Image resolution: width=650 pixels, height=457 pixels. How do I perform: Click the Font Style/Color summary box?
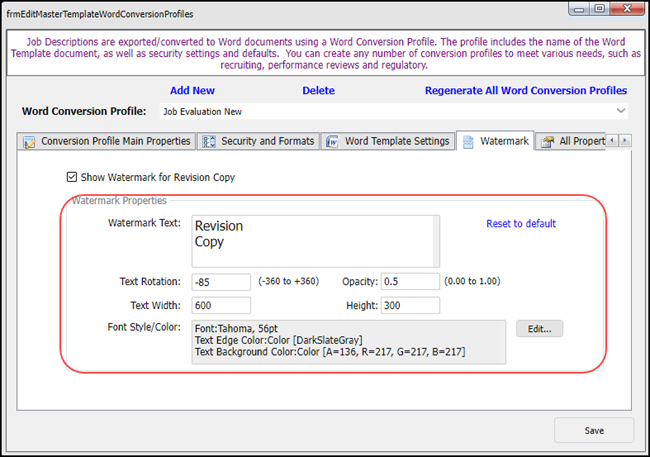click(x=349, y=342)
